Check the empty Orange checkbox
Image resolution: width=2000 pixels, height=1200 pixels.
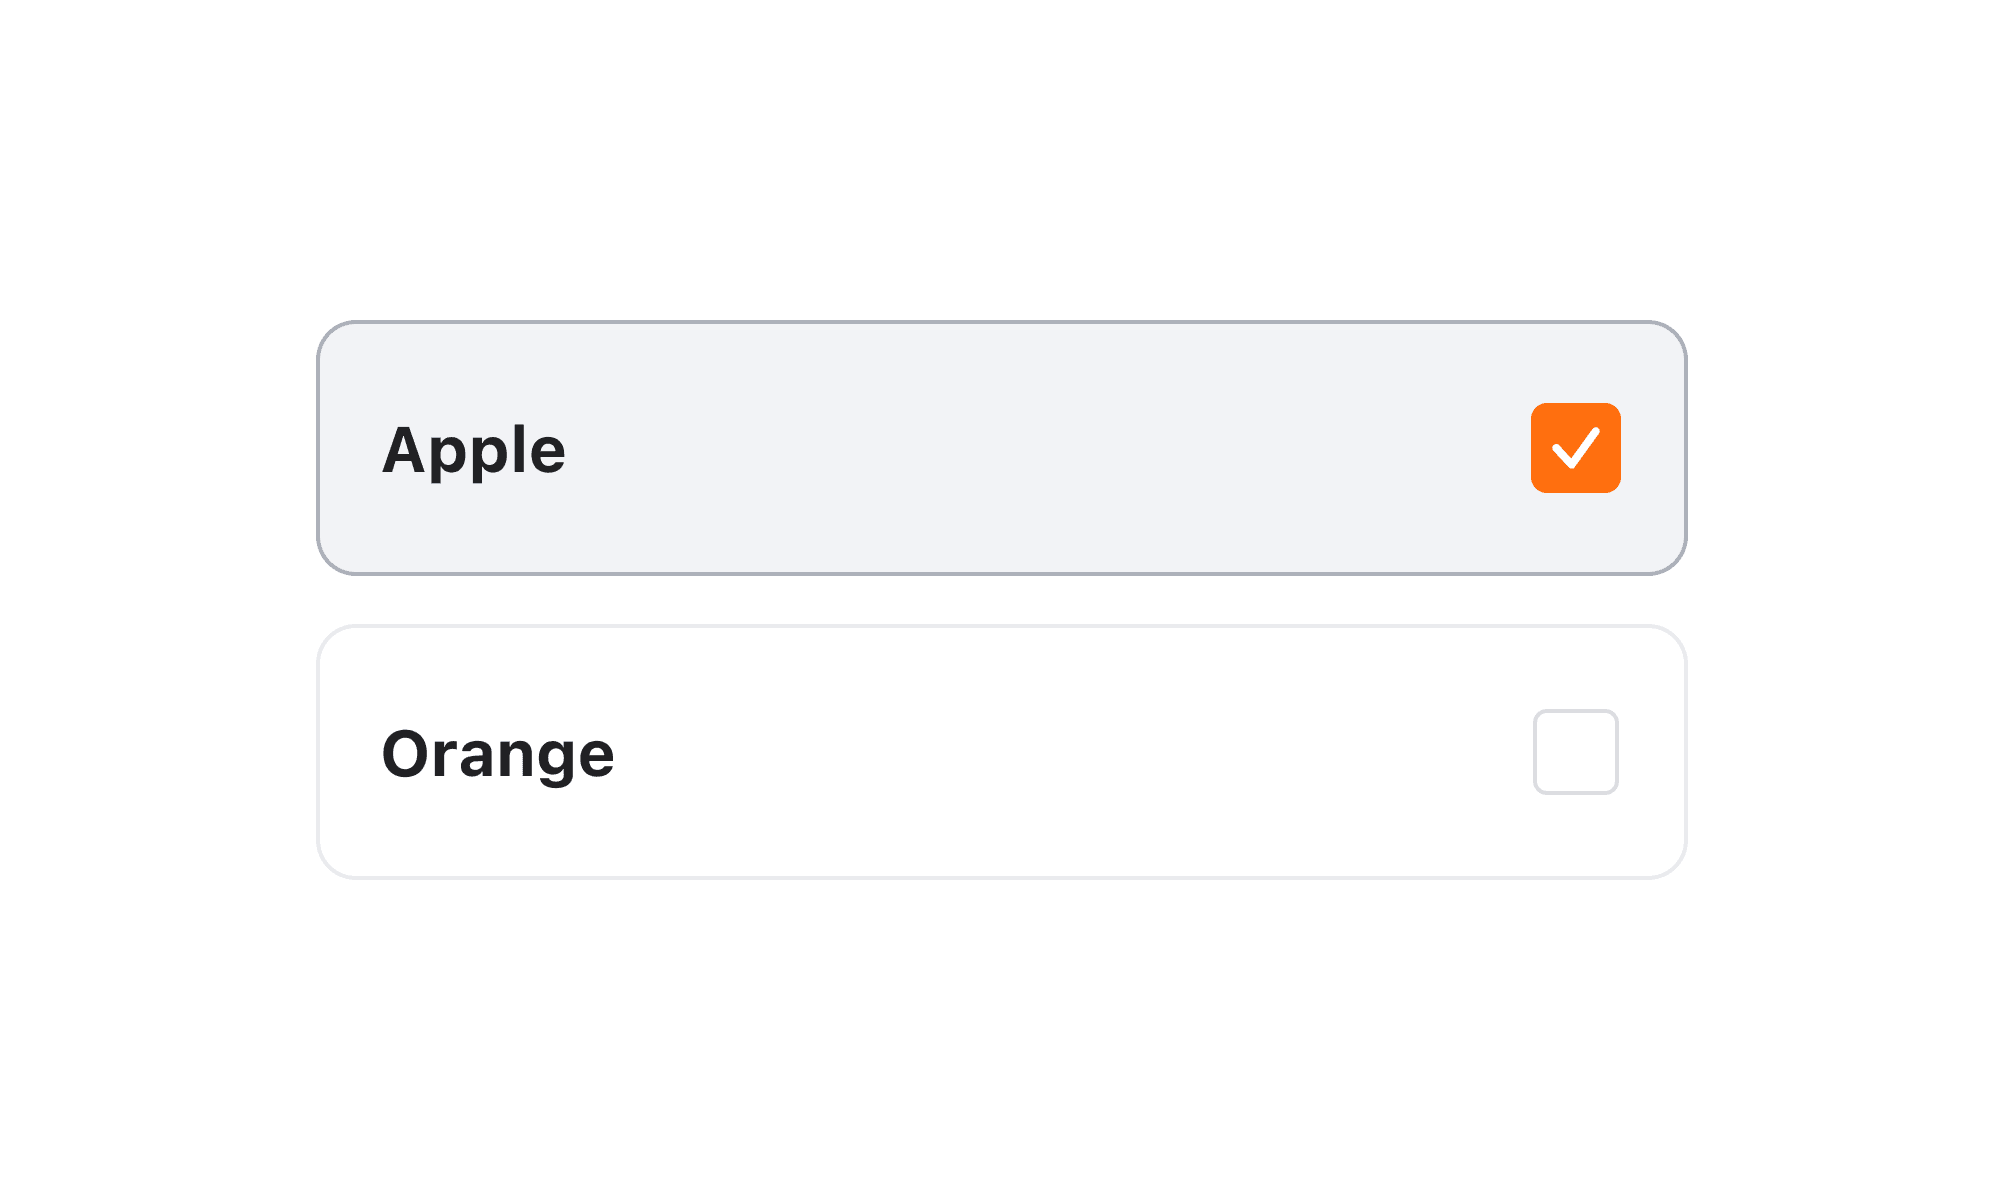pyautogui.click(x=1575, y=752)
